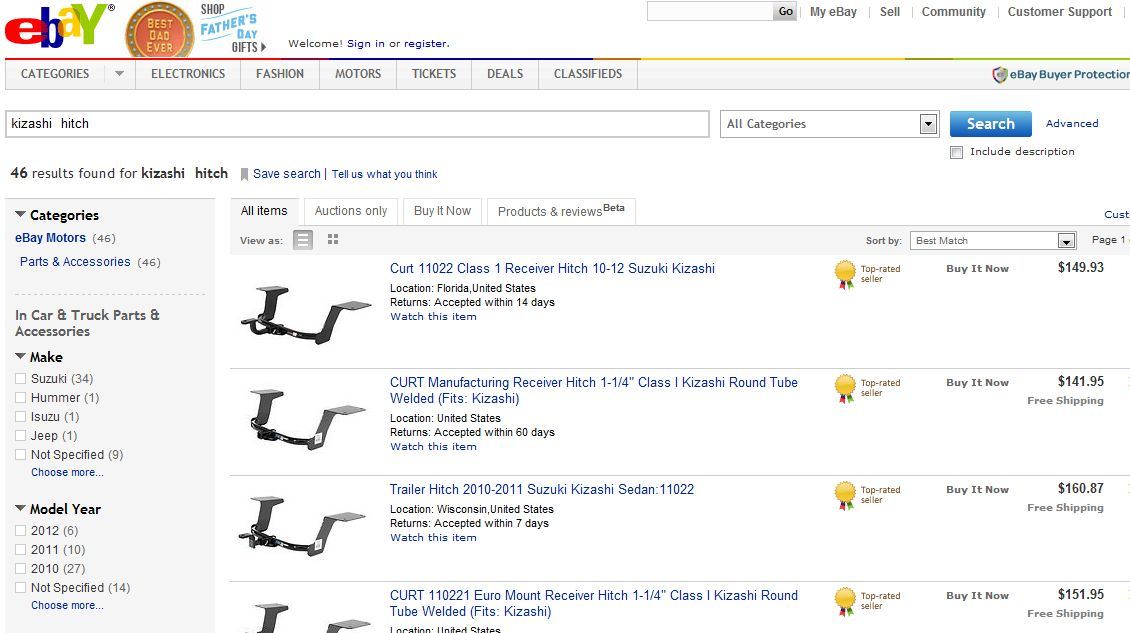The image size is (1130, 633).
Task: Collapse the Make filter section
Action: point(20,356)
